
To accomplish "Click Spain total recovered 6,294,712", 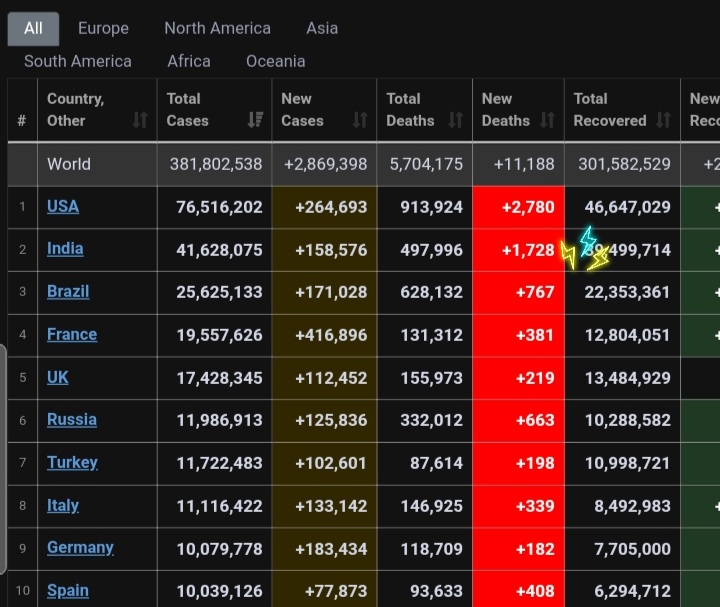I will [632, 591].
